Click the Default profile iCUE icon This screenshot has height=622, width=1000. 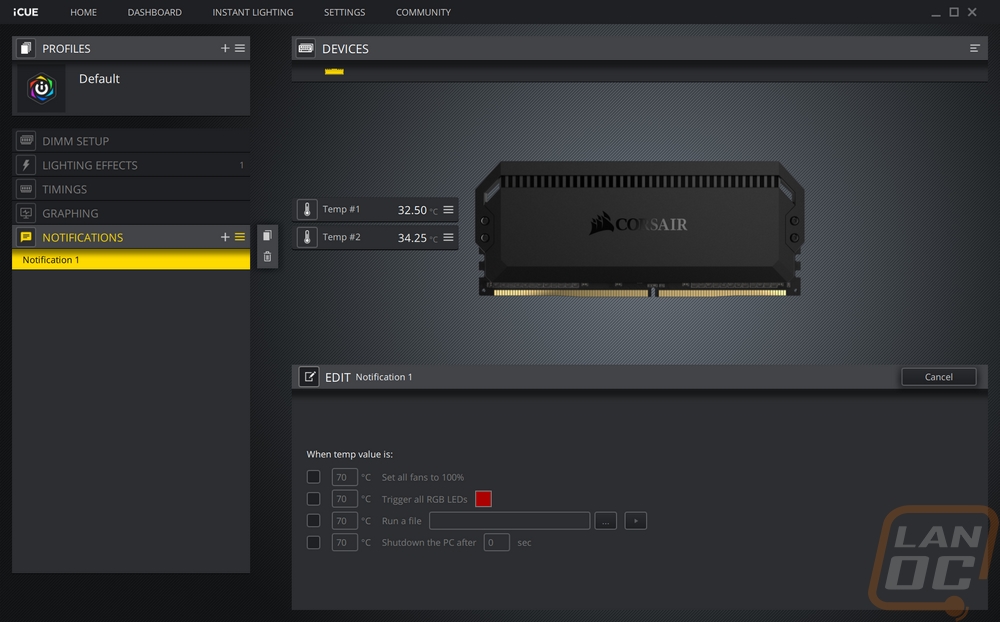41,89
